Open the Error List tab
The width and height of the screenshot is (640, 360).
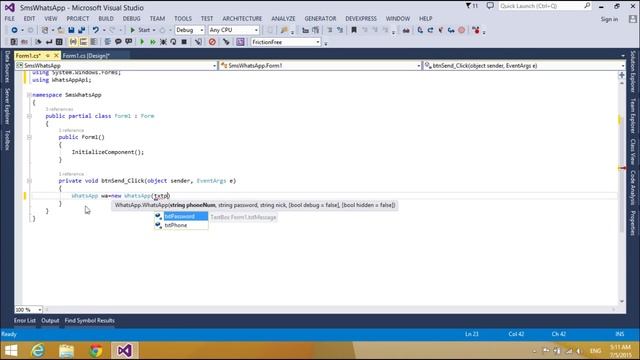[25, 321]
